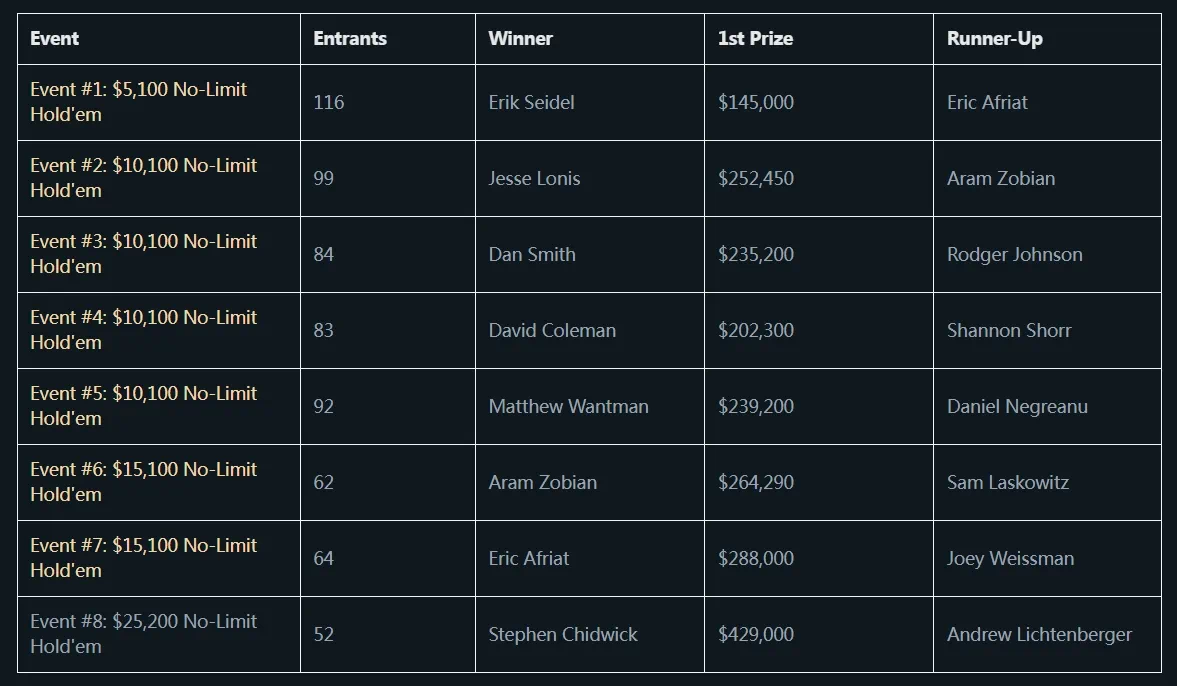The width and height of the screenshot is (1177, 686).
Task: Click the 1st Prize column header
Action: [755, 39]
